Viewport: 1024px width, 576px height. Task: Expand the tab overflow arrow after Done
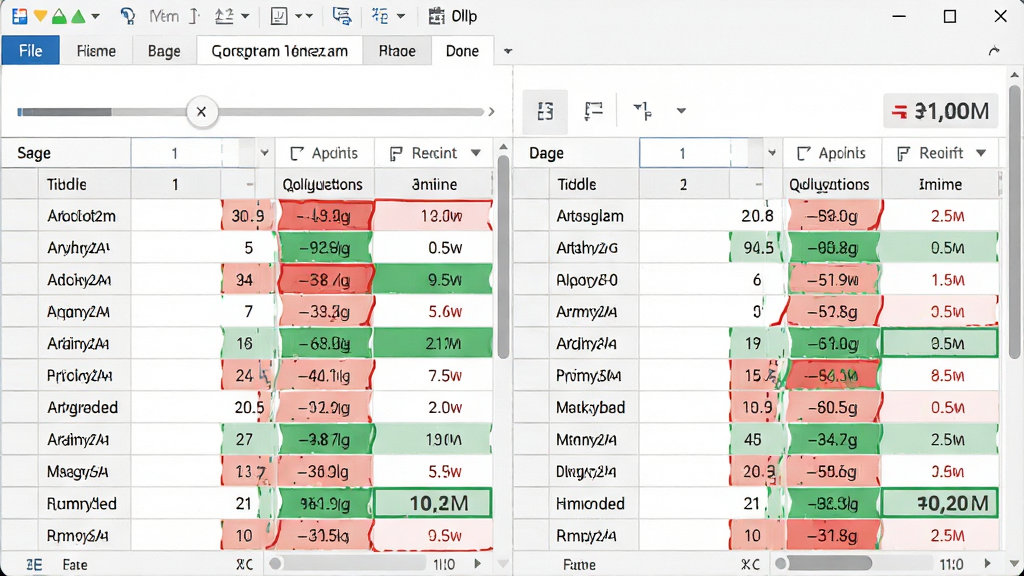click(x=507, y=51)
